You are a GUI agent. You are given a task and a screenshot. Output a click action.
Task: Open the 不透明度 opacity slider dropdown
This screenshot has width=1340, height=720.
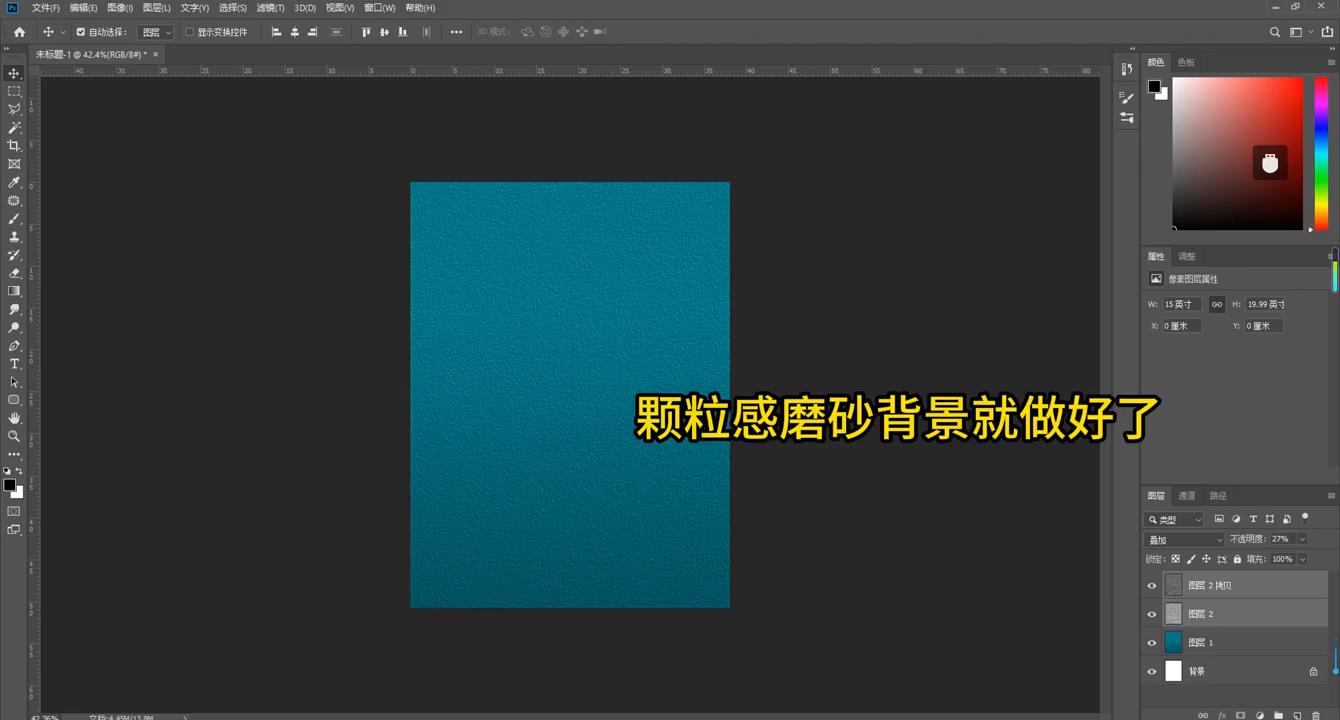[1302, 539]
